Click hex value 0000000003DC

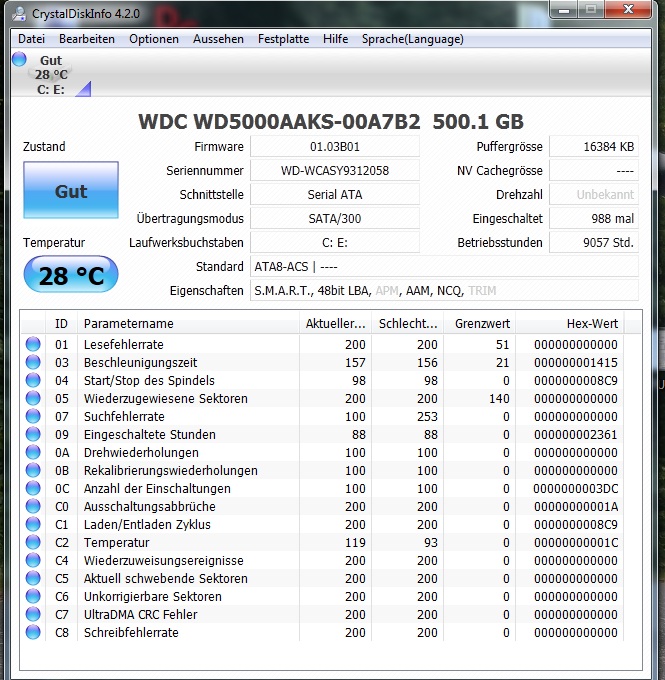(576, 488)
